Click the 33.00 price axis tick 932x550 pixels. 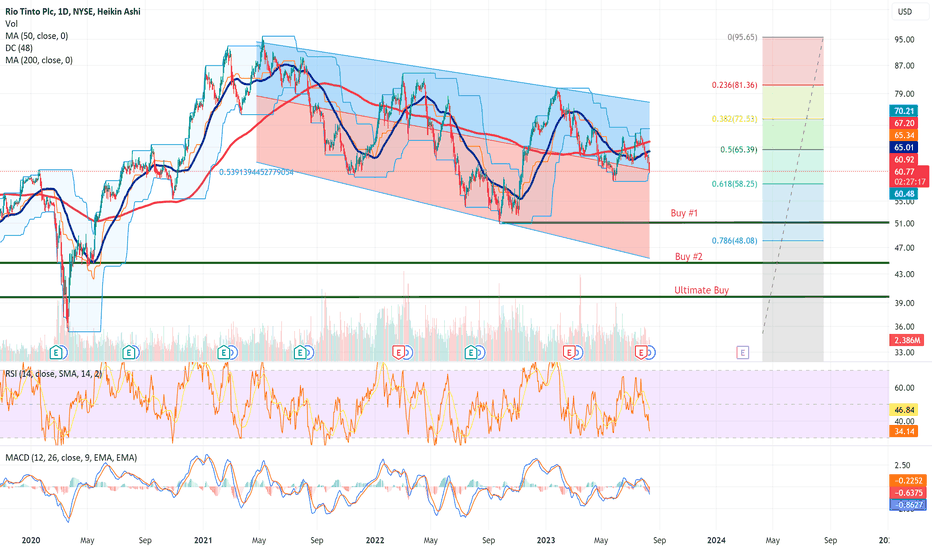click(904, 353)
